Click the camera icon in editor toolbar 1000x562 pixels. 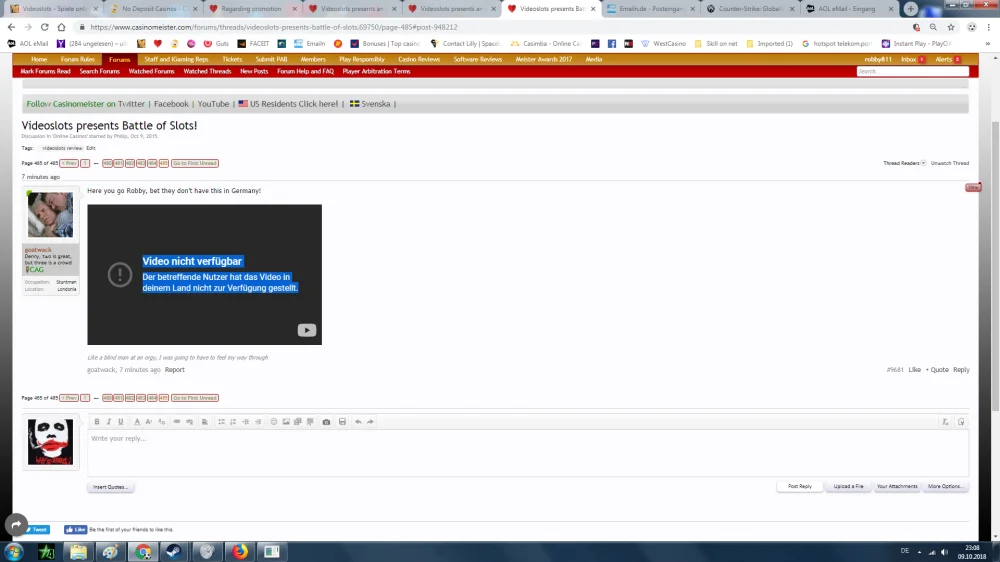point(326,422)
